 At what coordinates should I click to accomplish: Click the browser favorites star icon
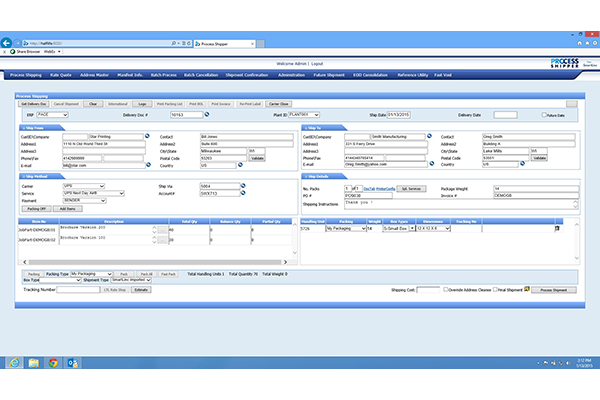click(587, 43)
